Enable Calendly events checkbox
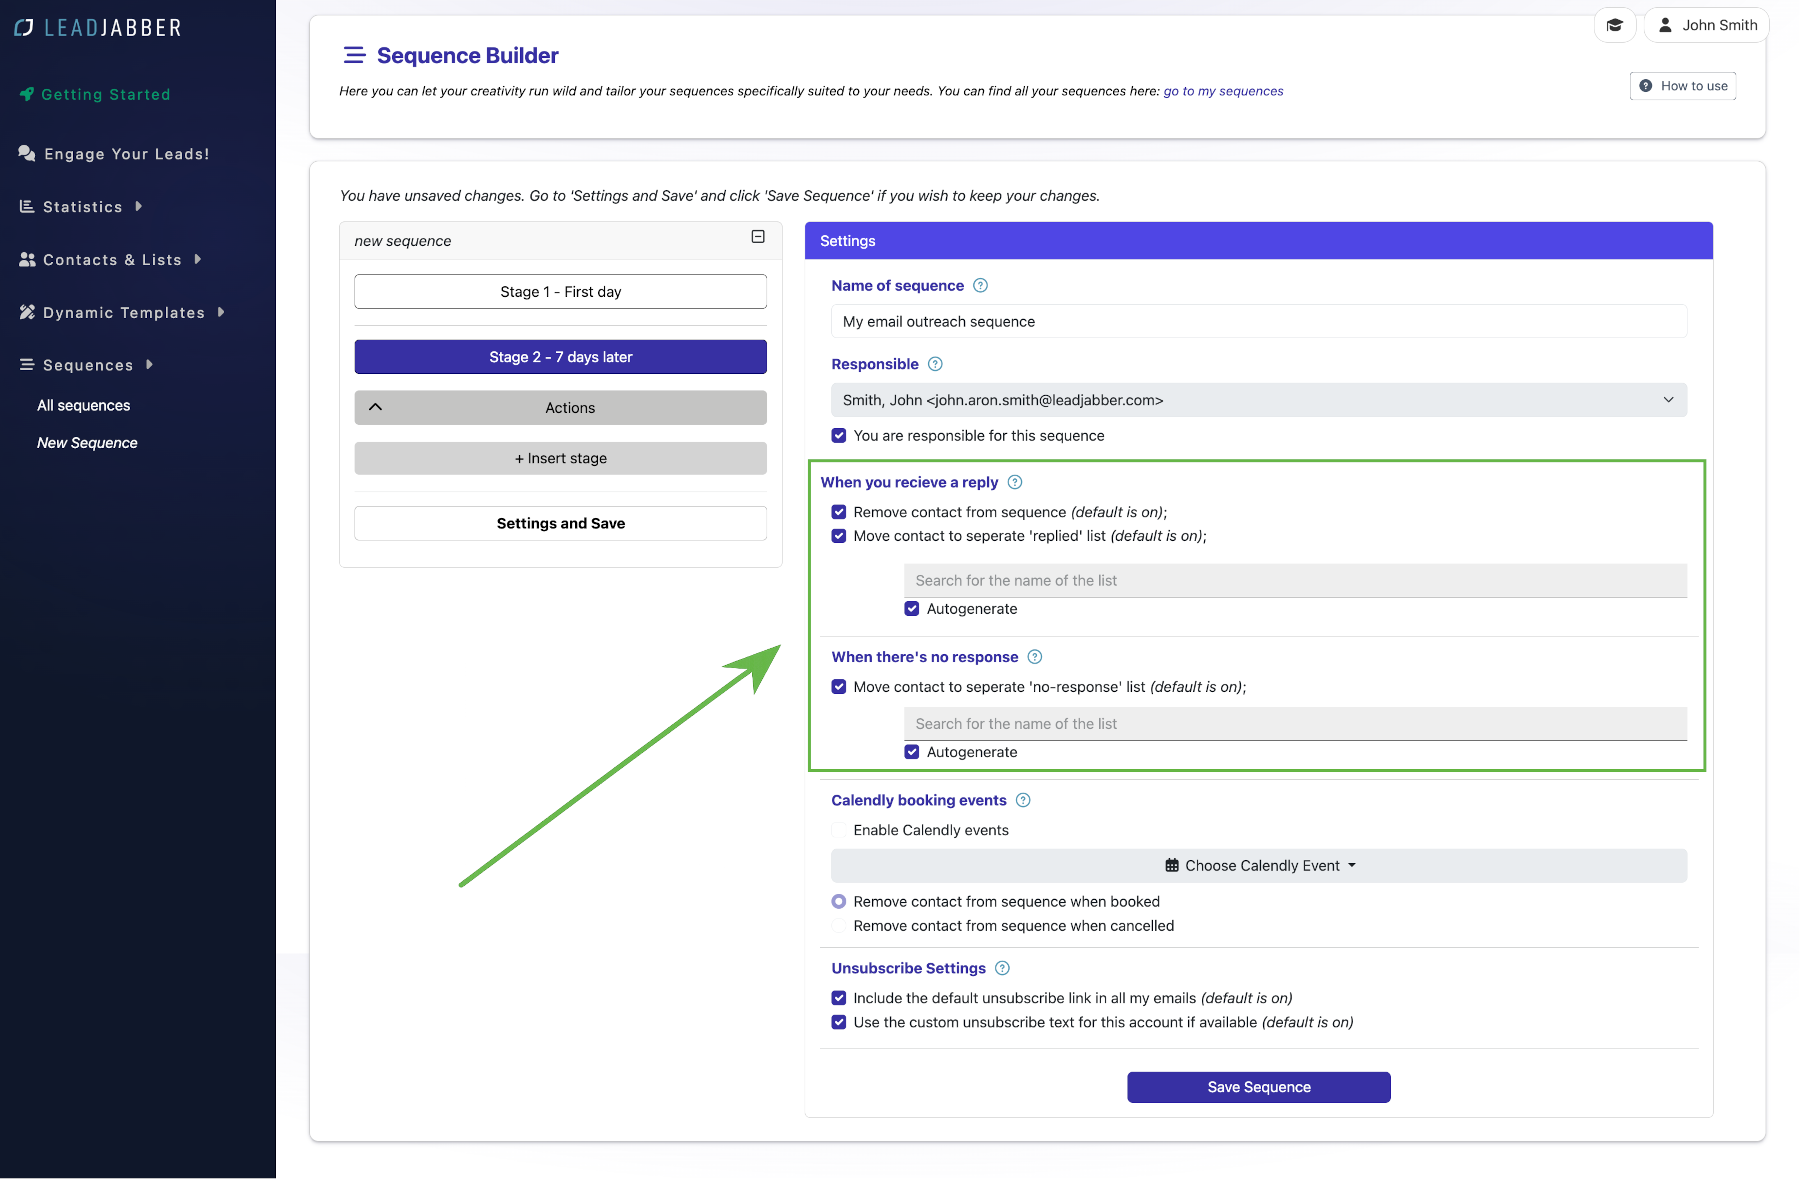Image resolution: width=1800 pixels, height=1179 pixels. point(839,830)
